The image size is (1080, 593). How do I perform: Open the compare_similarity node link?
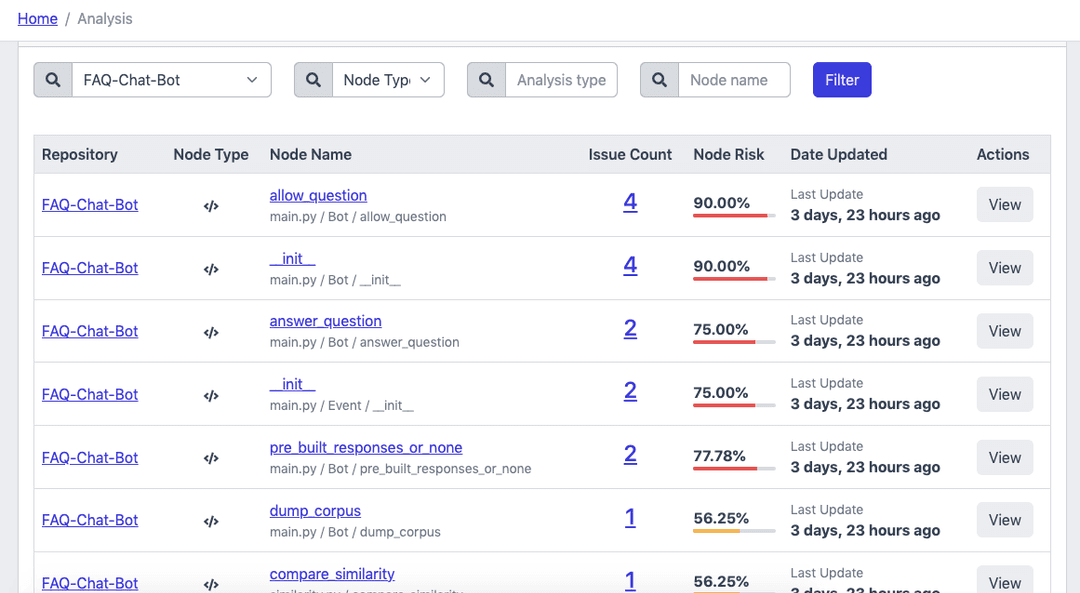pos(332,574)
